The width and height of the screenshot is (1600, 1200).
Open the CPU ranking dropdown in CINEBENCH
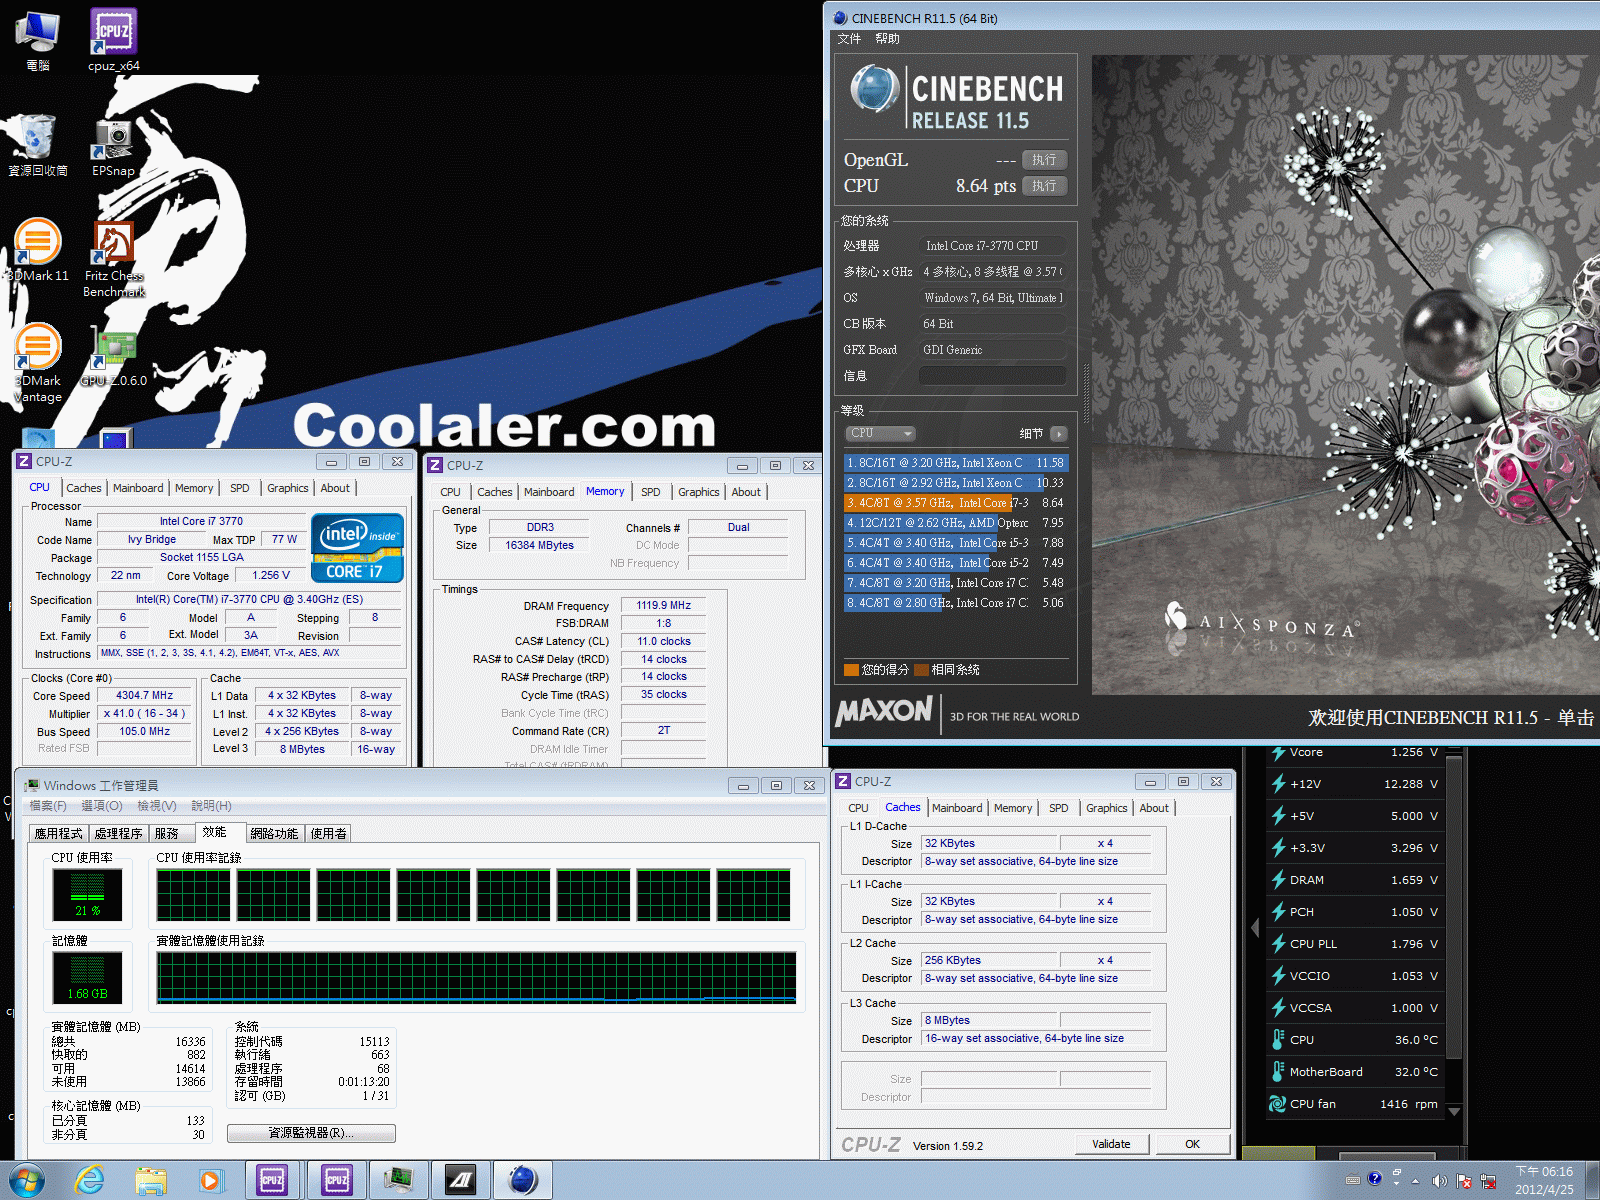tap(881, 433)
